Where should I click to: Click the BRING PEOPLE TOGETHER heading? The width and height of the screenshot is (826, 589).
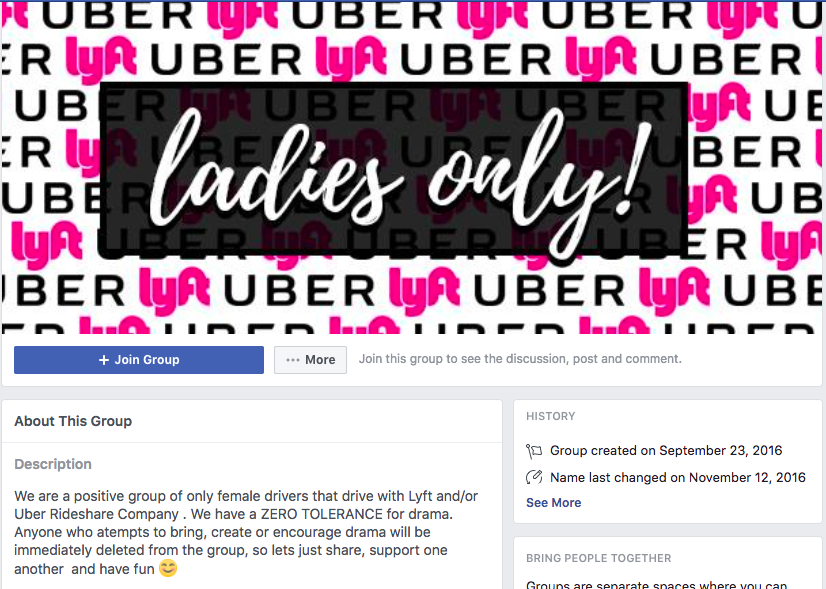pos(598,558)
